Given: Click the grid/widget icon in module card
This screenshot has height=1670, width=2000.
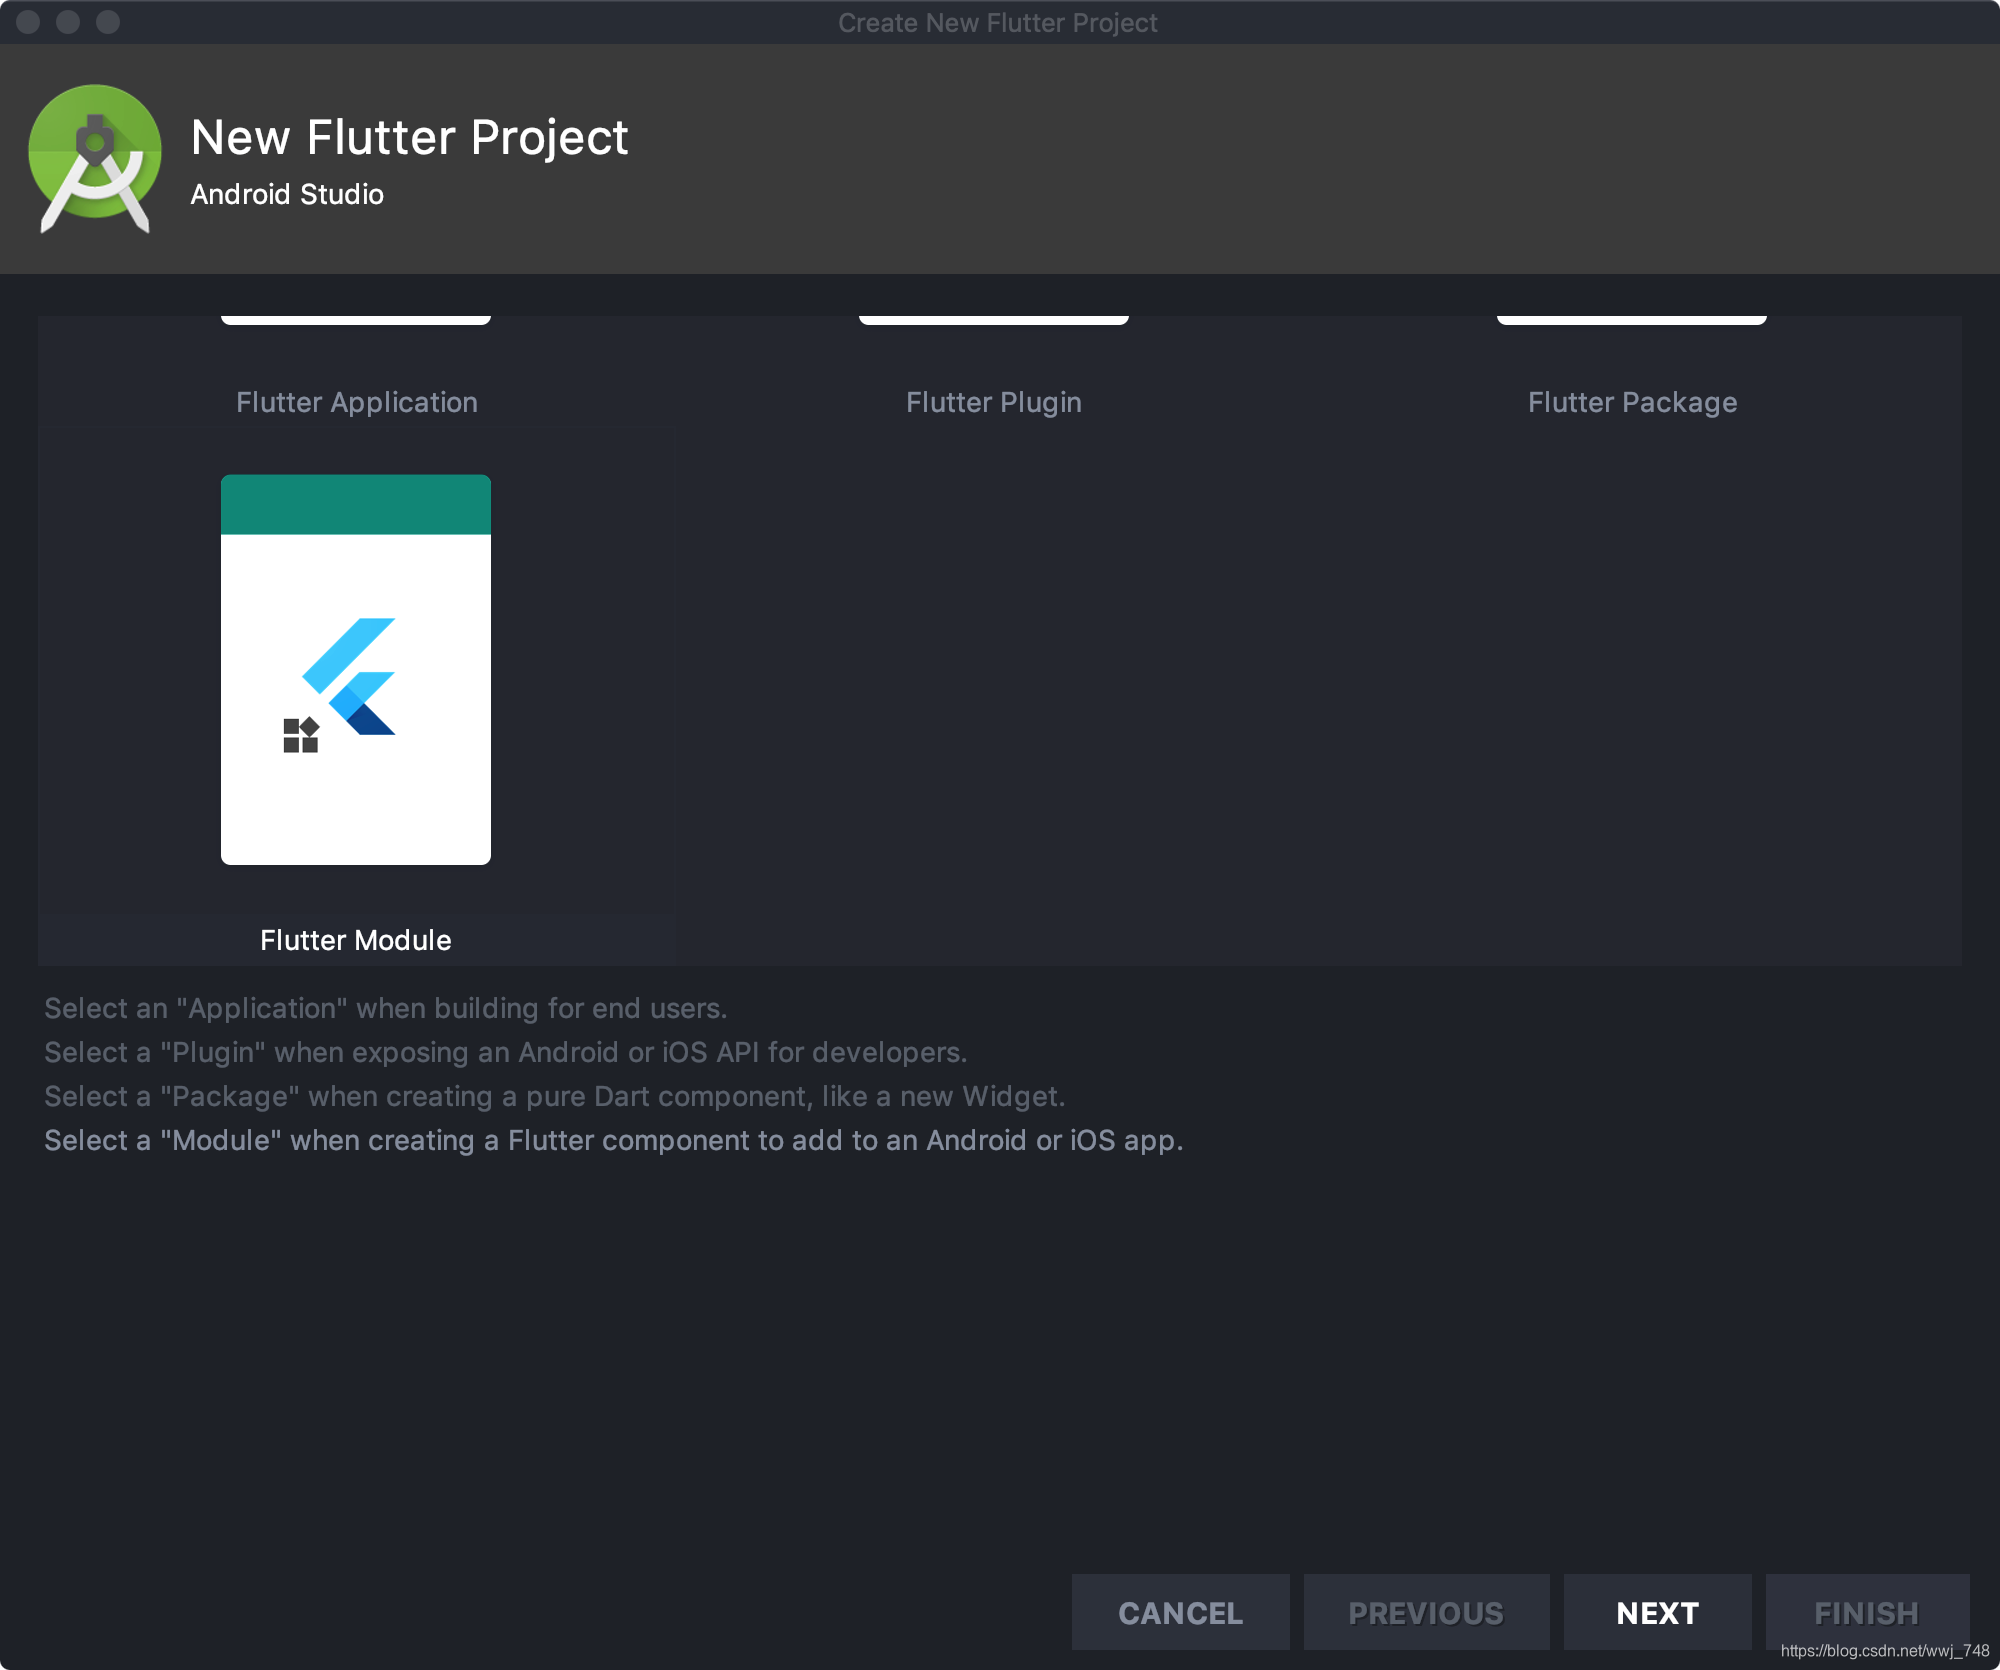Looking at the screenshot, I should [x=301, y=736].
